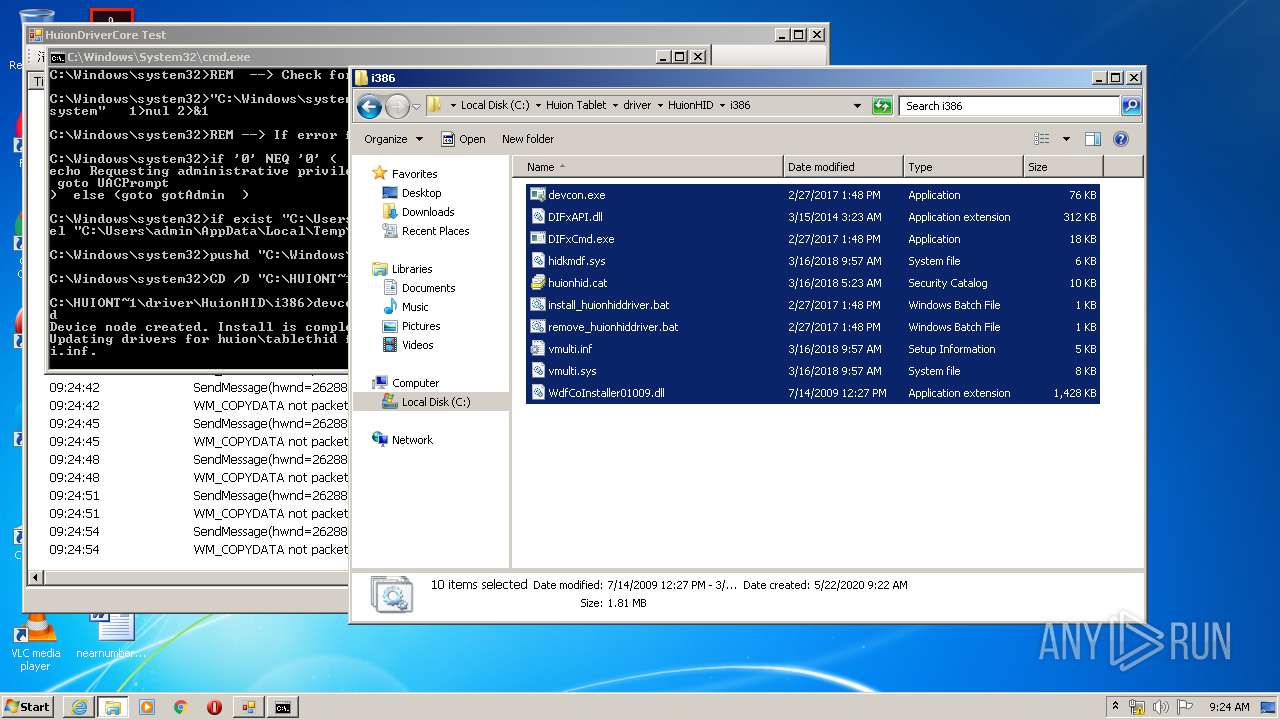1280x720 pixels.
Task: Click scroll-left arrow in HuionDriverCore Test window
Action: tap(37, 577)
